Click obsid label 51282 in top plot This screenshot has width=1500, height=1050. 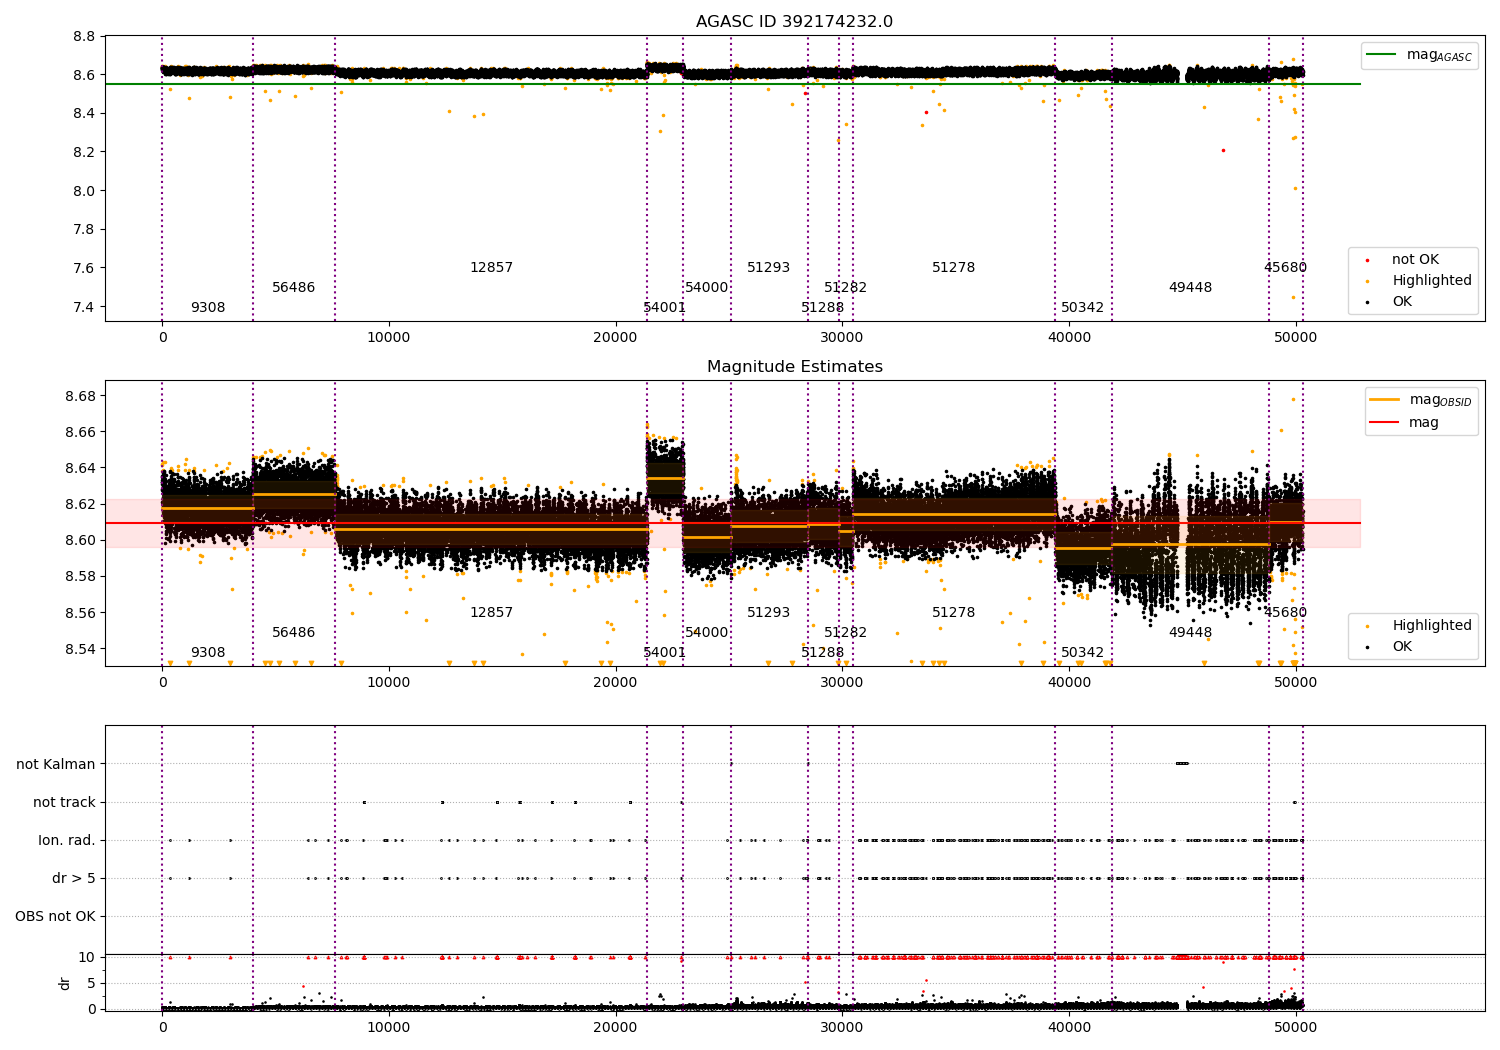click(x=845, y=288)
